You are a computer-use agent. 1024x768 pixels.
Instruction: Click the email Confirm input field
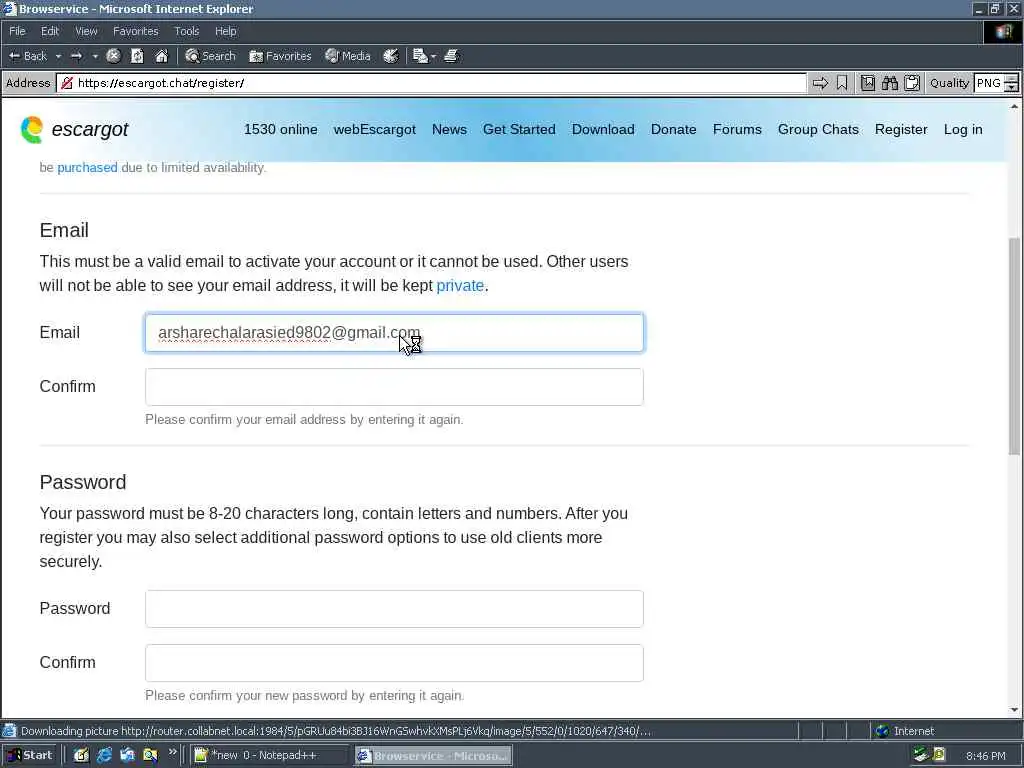(394, 387)
